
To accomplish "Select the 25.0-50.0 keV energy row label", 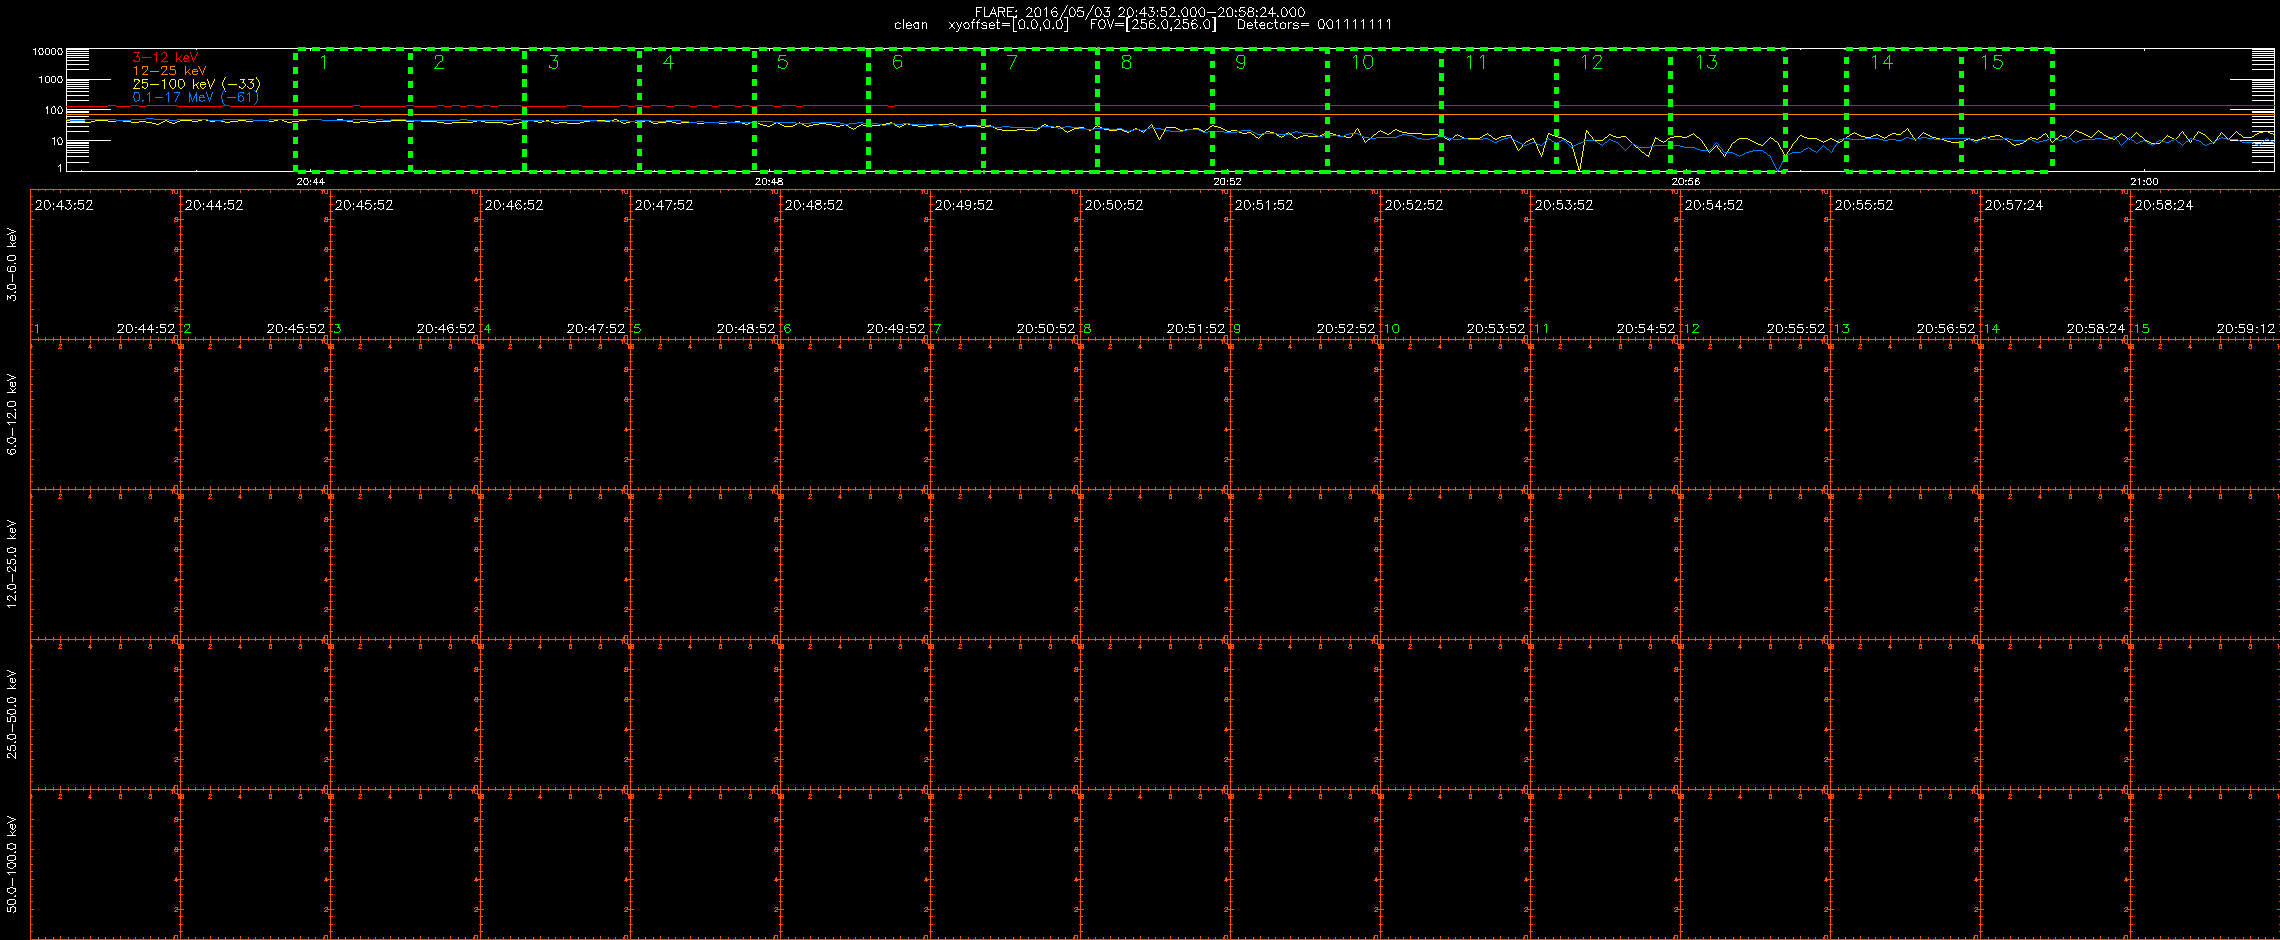I will (x=12, y=714).
